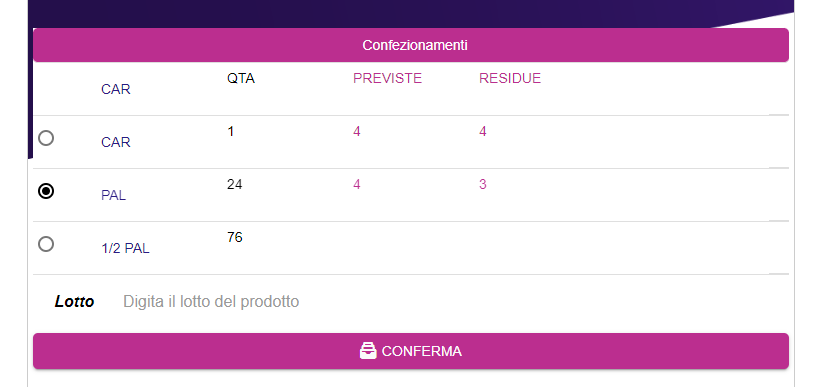Click the quantity 24 in the PAL row
Viewport: 813px width, 387px height.
coord(234,184)
